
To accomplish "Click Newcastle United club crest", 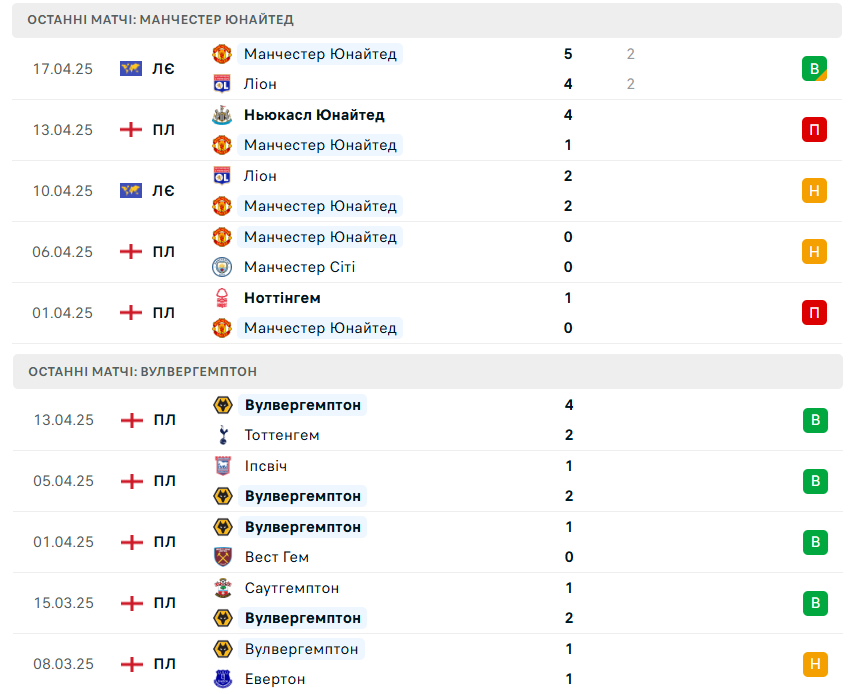I will point(222,115).
